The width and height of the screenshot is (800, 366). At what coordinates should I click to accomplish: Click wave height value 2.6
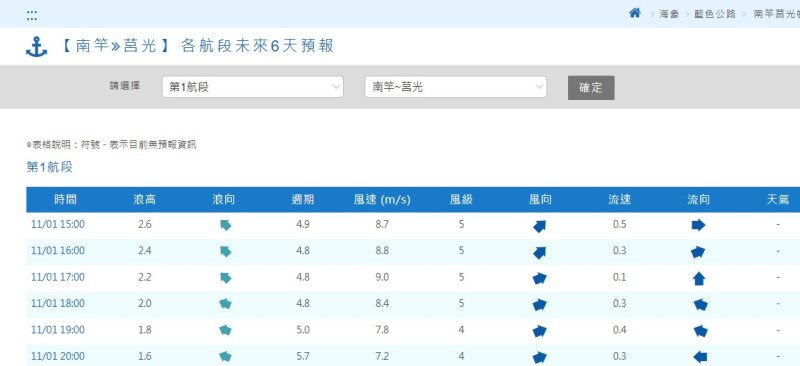(x=144, y=225)
